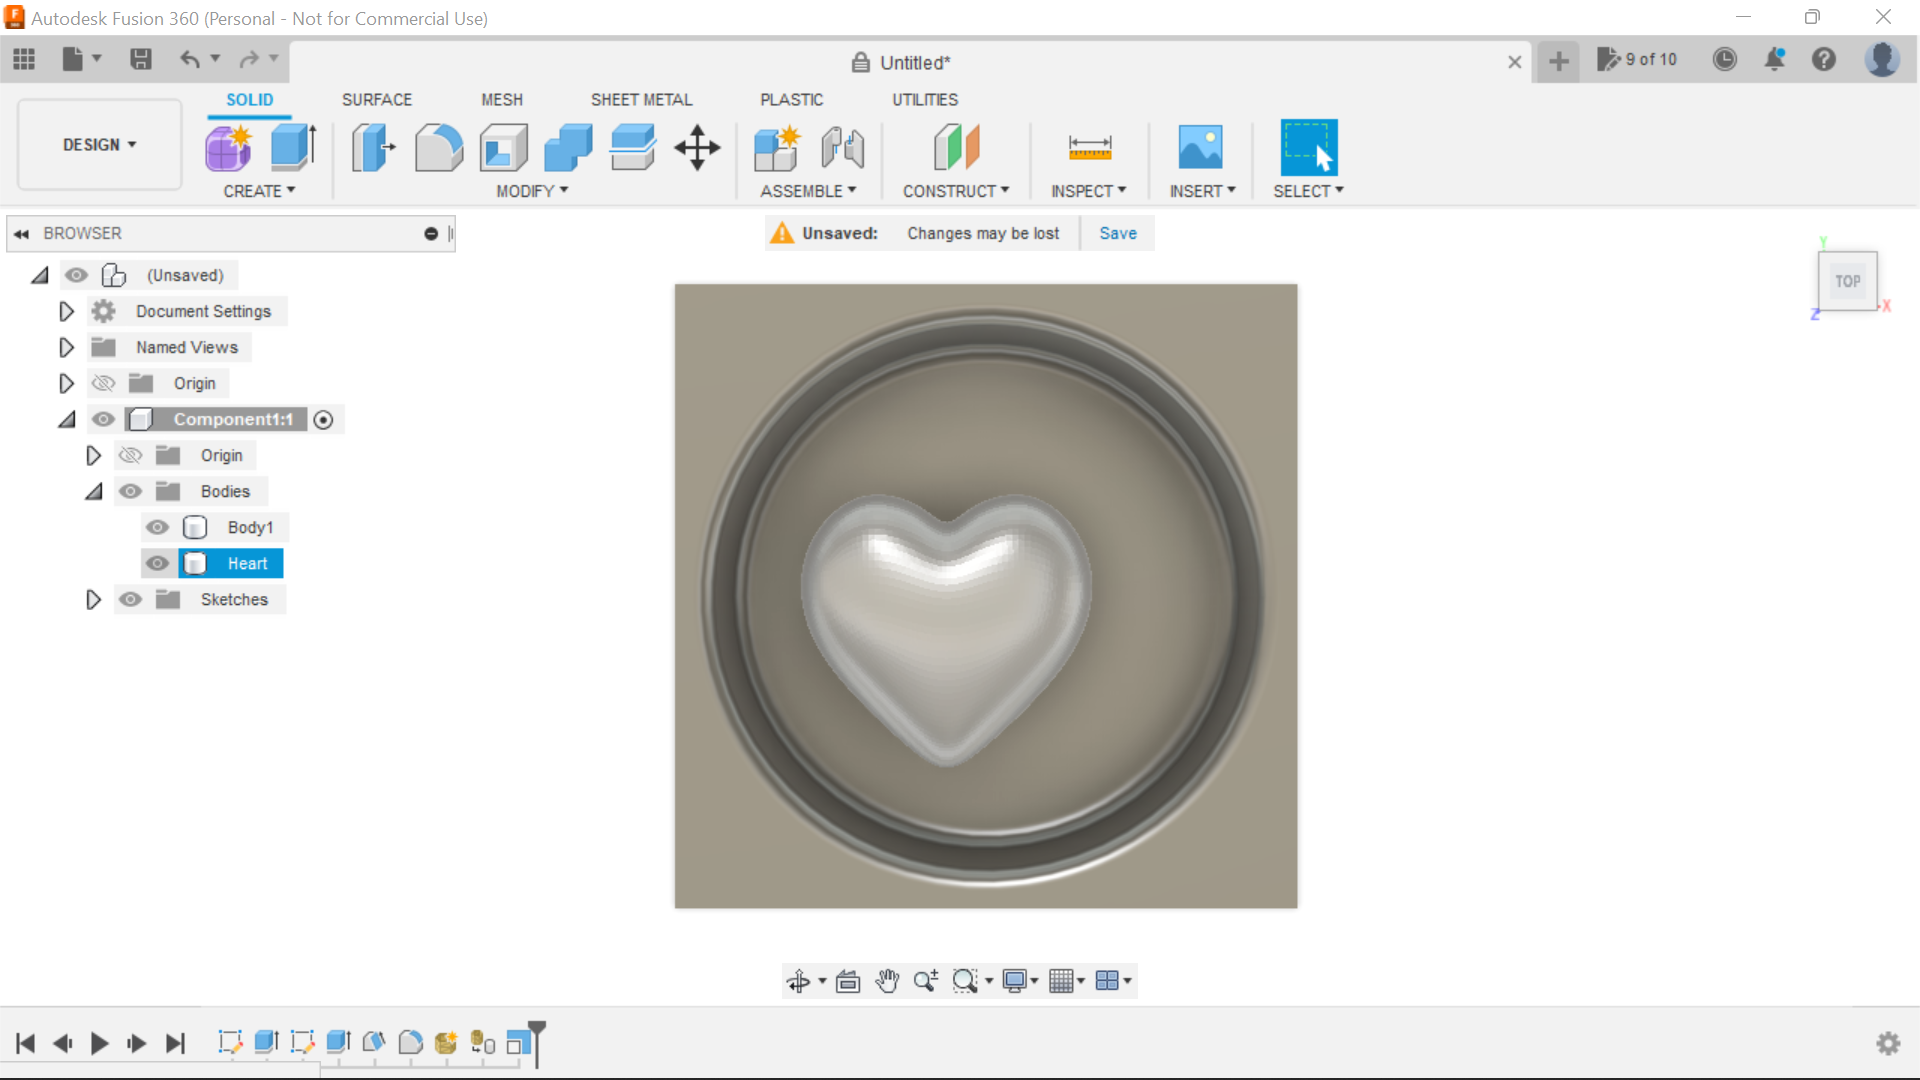Activate the Move/Copy tool
The width and height of the screenshot is (1920, 1080).
(696, 147)
